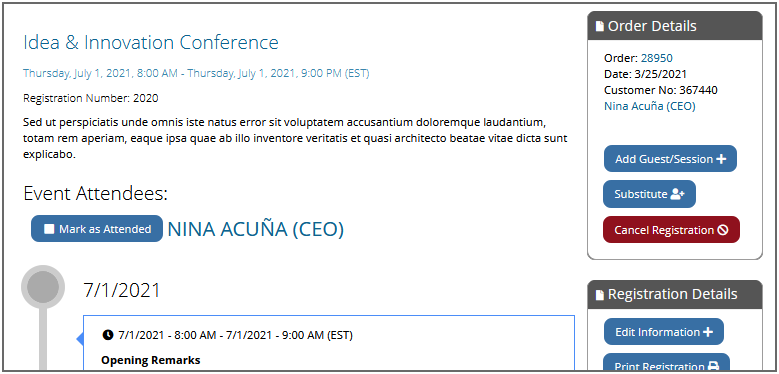Open the Idea & Innovation Conference title link

[151, 43]
